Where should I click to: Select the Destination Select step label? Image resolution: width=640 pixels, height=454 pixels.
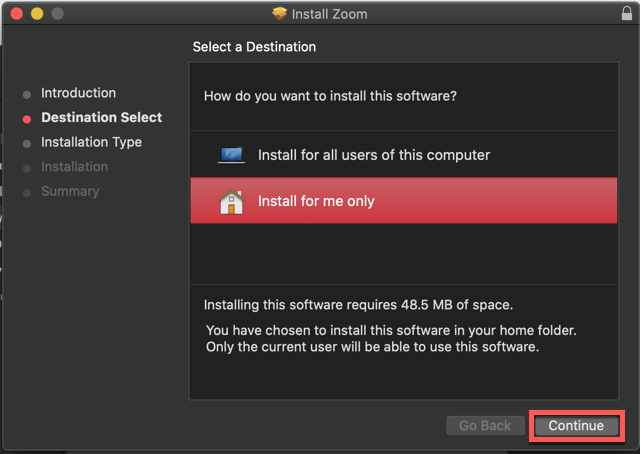click(x=102, y=117)
